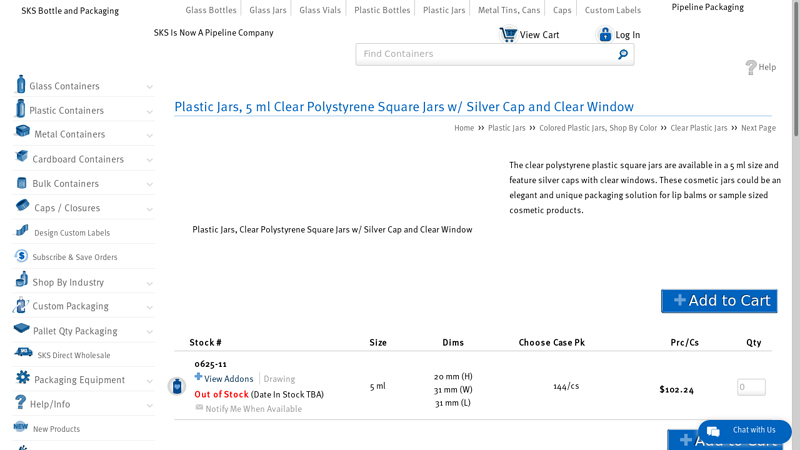Expand the Shop By Industry section
The width and height of the screenshot is (800, 450).
[149, 283]
